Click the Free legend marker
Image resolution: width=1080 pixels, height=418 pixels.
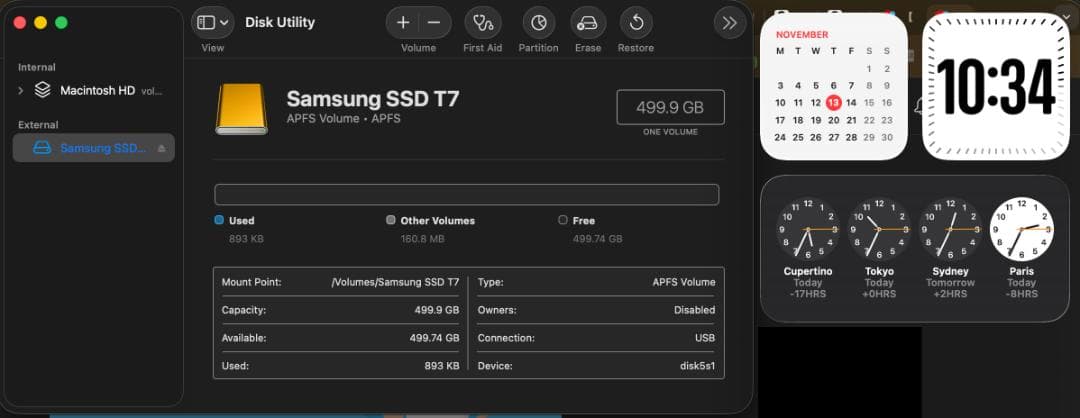(x=563, y=220)
